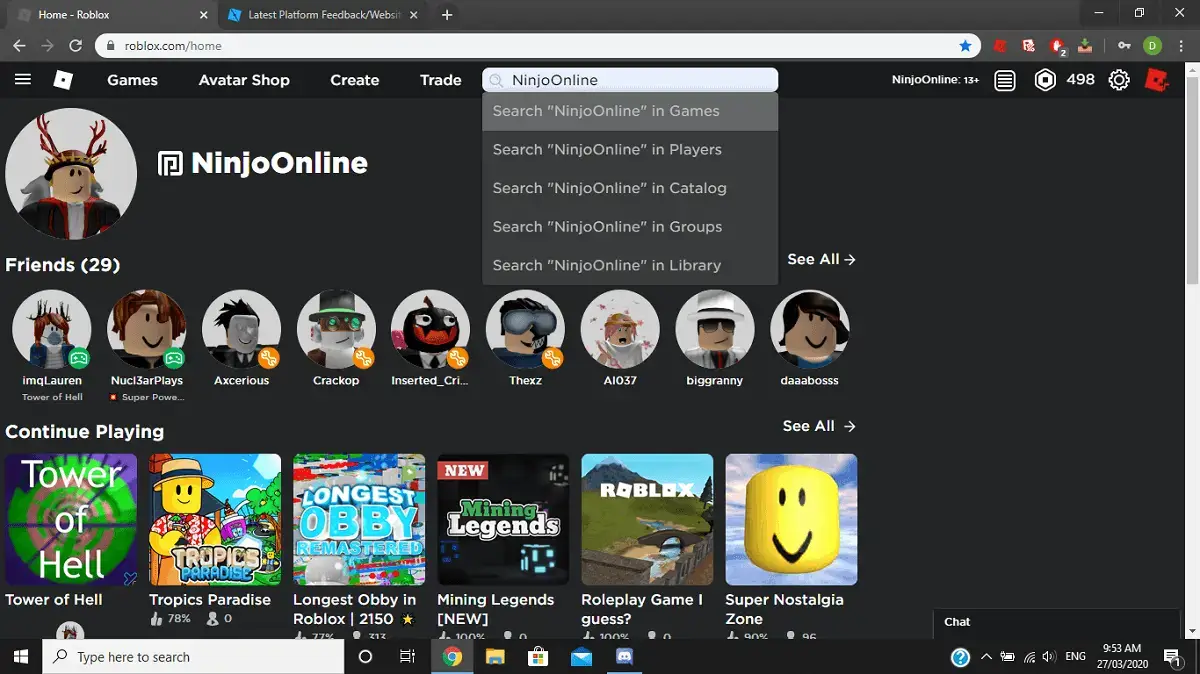Screen dimensions: 1200x674
Task: Open the Longest Obby Remastered game thumbnail
Action: click(x=359, y=520)
